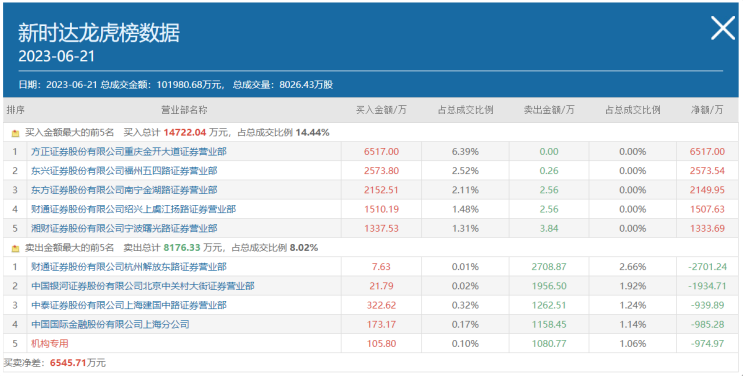Click the 2.66% sell ratio cell
The height and width of the screenshot is (377, 744).
click(x=632, y=267)
